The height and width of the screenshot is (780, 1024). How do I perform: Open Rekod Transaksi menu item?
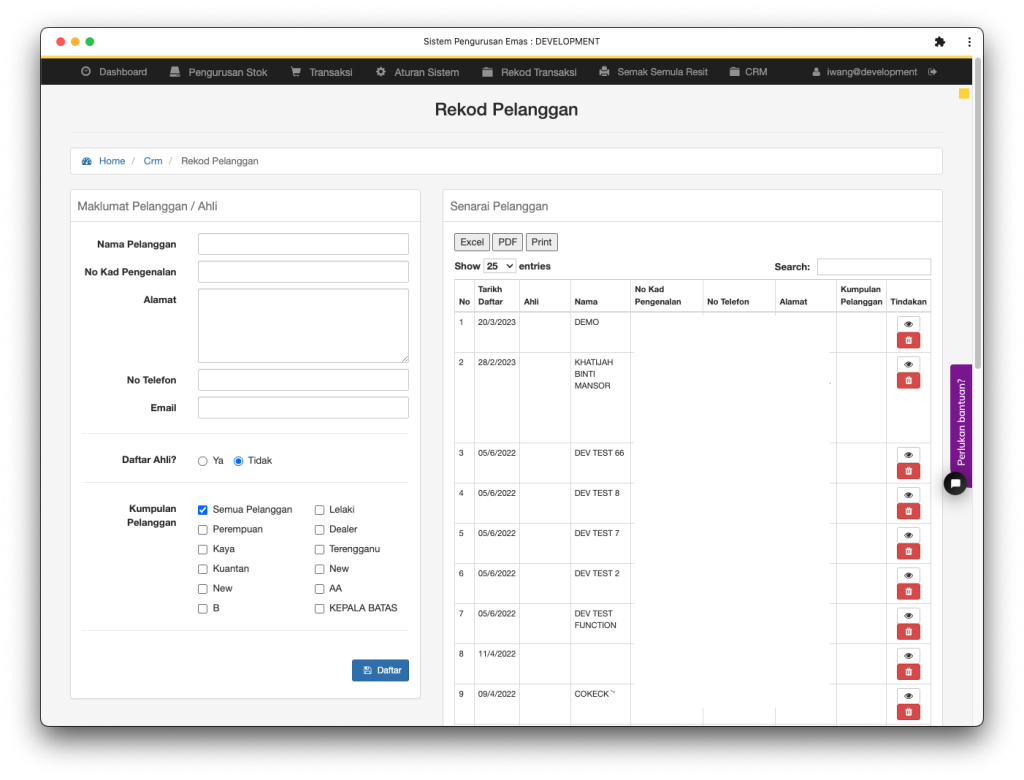click(529, 72)
